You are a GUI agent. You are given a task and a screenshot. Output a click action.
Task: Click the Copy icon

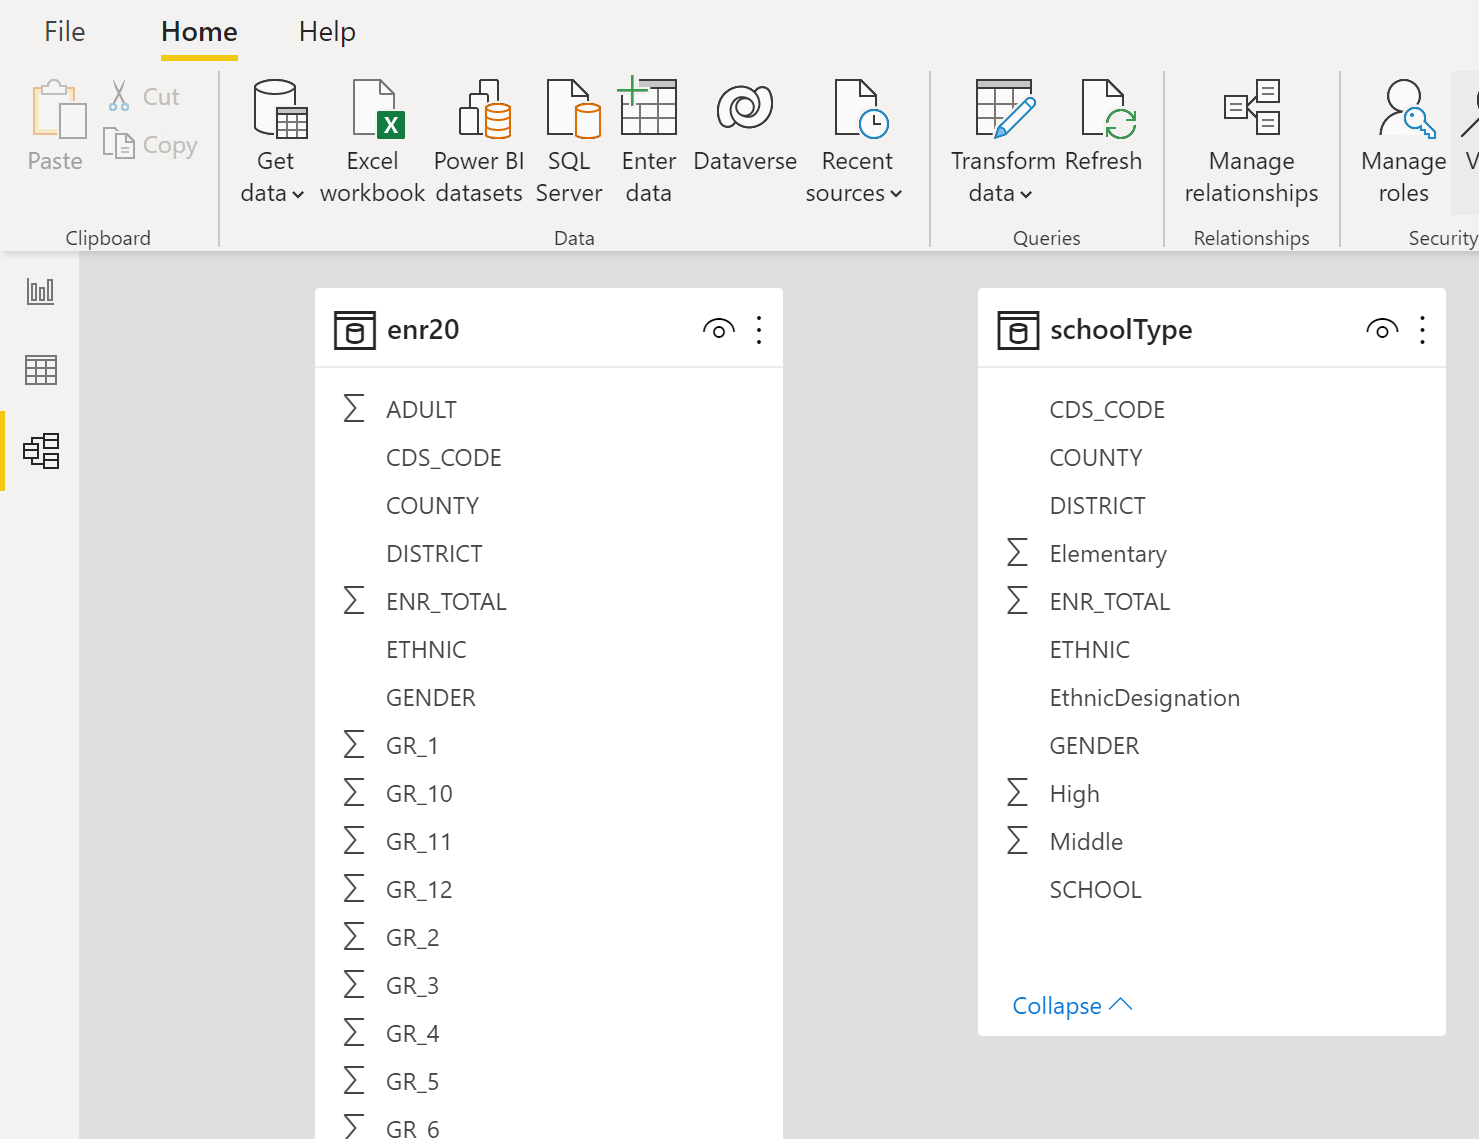click(119, 145)
